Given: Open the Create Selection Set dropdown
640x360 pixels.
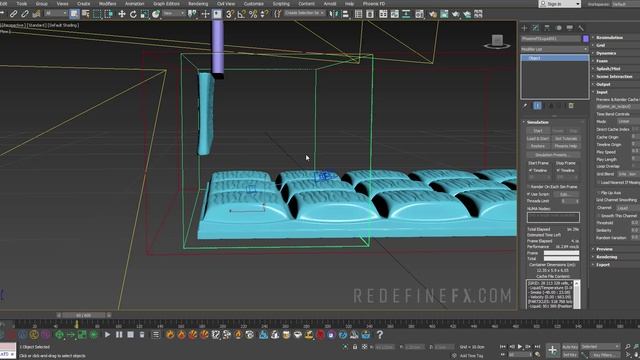Looking at the screenshot, I should (x=304, y=13).
